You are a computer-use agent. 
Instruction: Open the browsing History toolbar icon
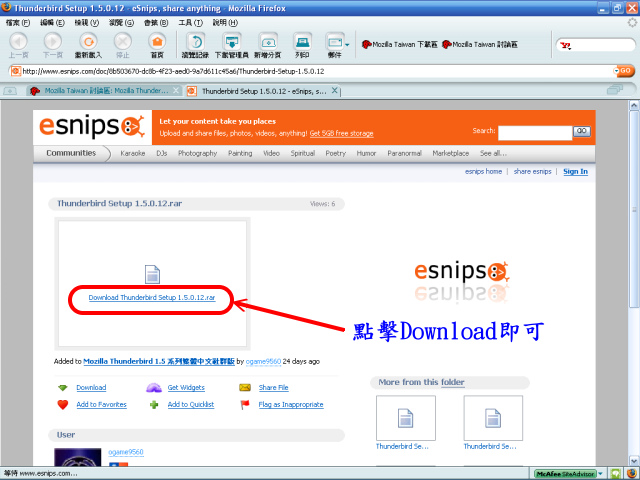[196, 42]
